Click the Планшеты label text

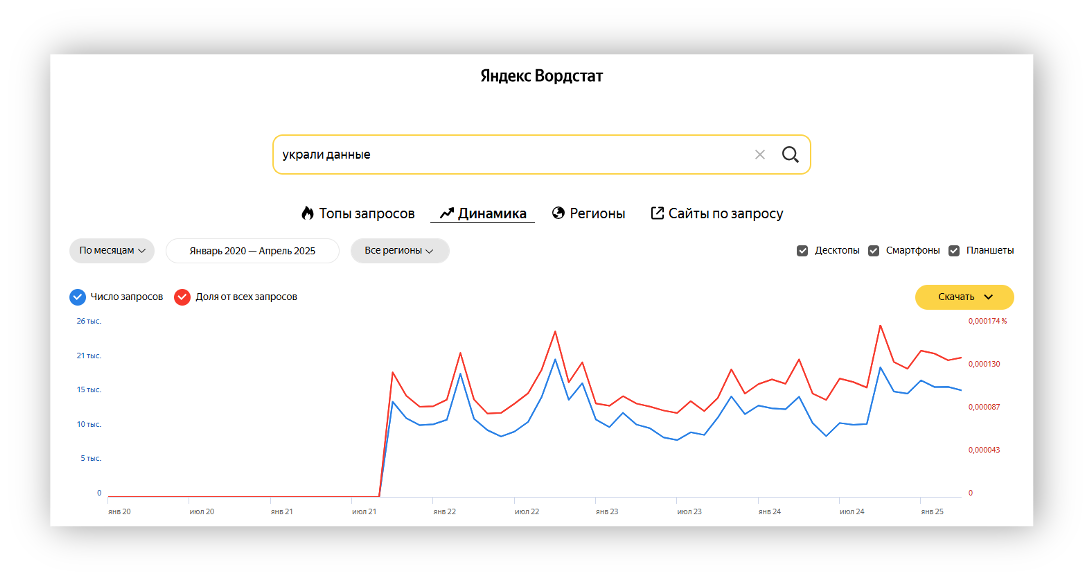pyautogui.click(x=990, y=251)
